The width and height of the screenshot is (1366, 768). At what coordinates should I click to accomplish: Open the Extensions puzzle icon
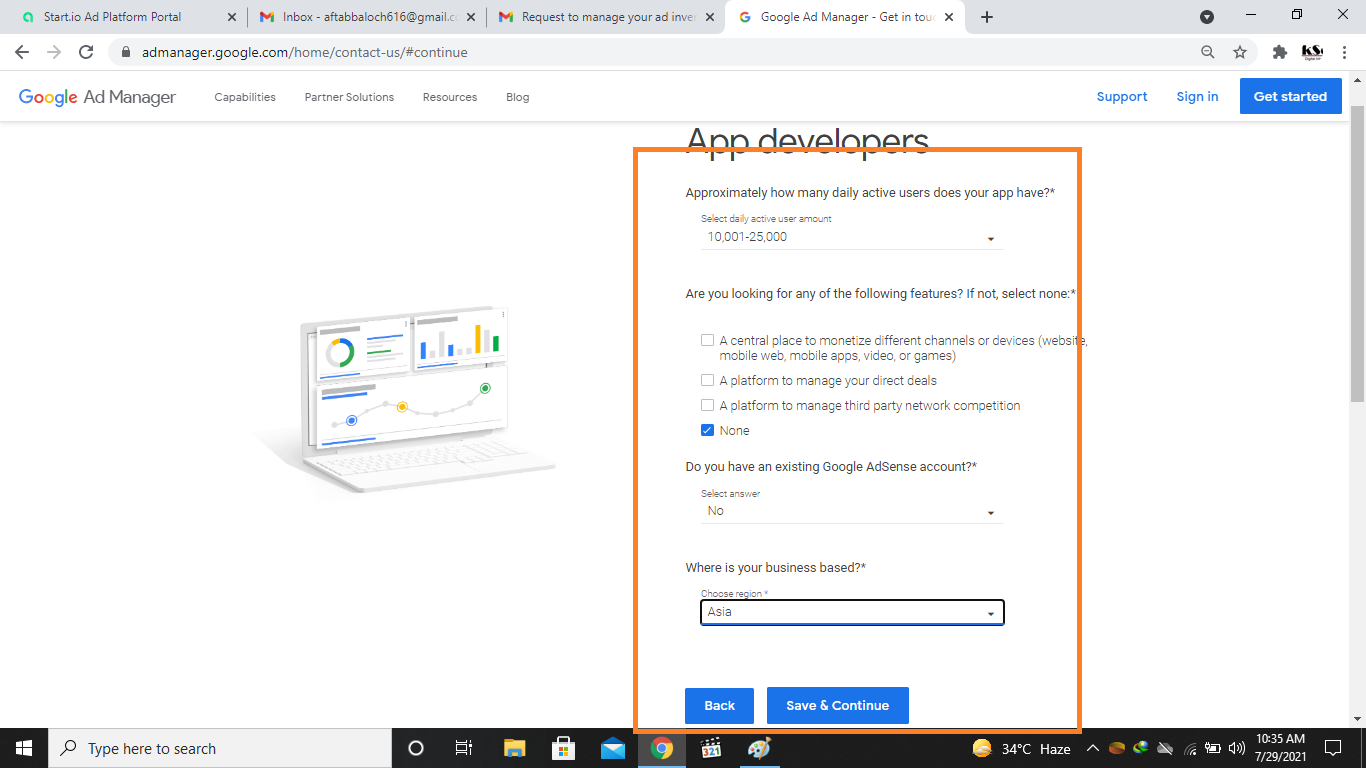click(1279, 52)
